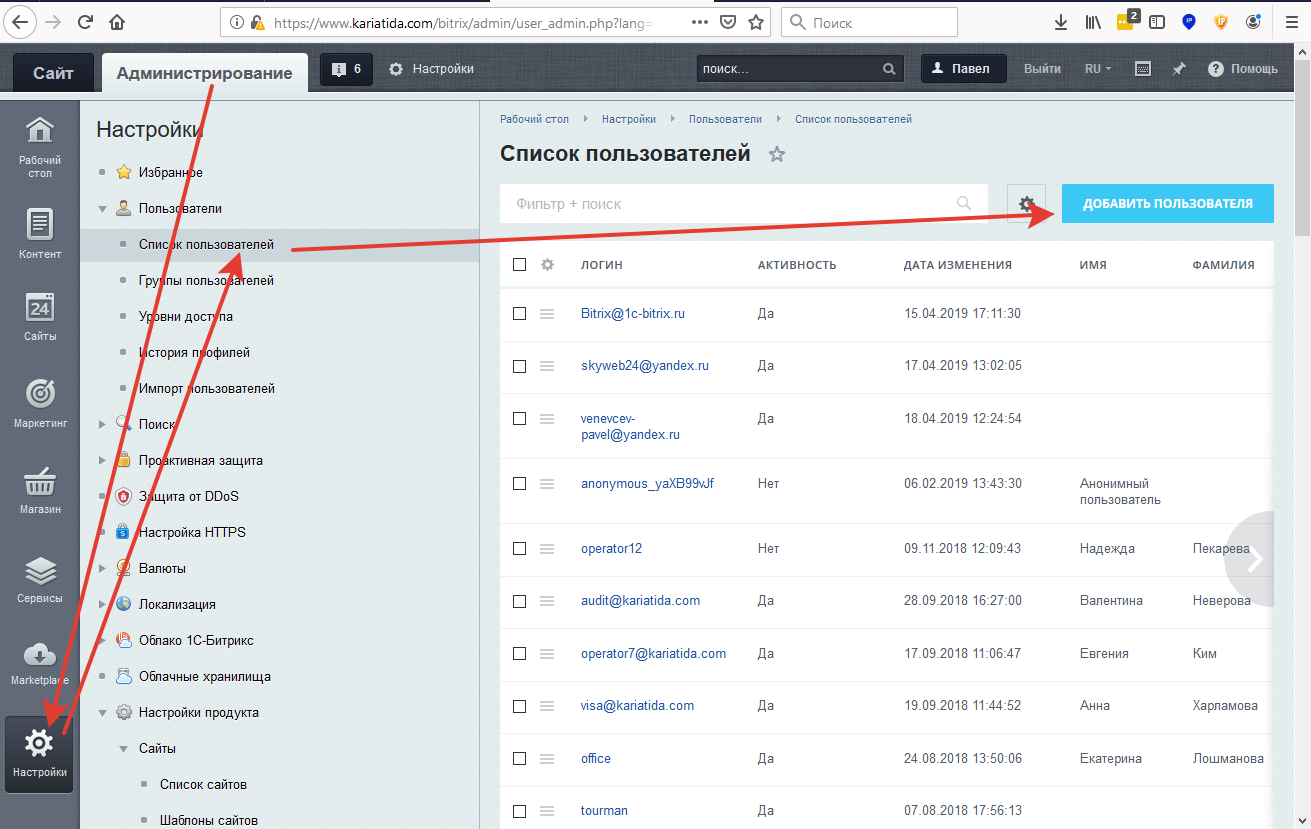Viewport: 1311px width, 829px height.
Task: Open the audit@kariatida.com user link
Action: 640,601
